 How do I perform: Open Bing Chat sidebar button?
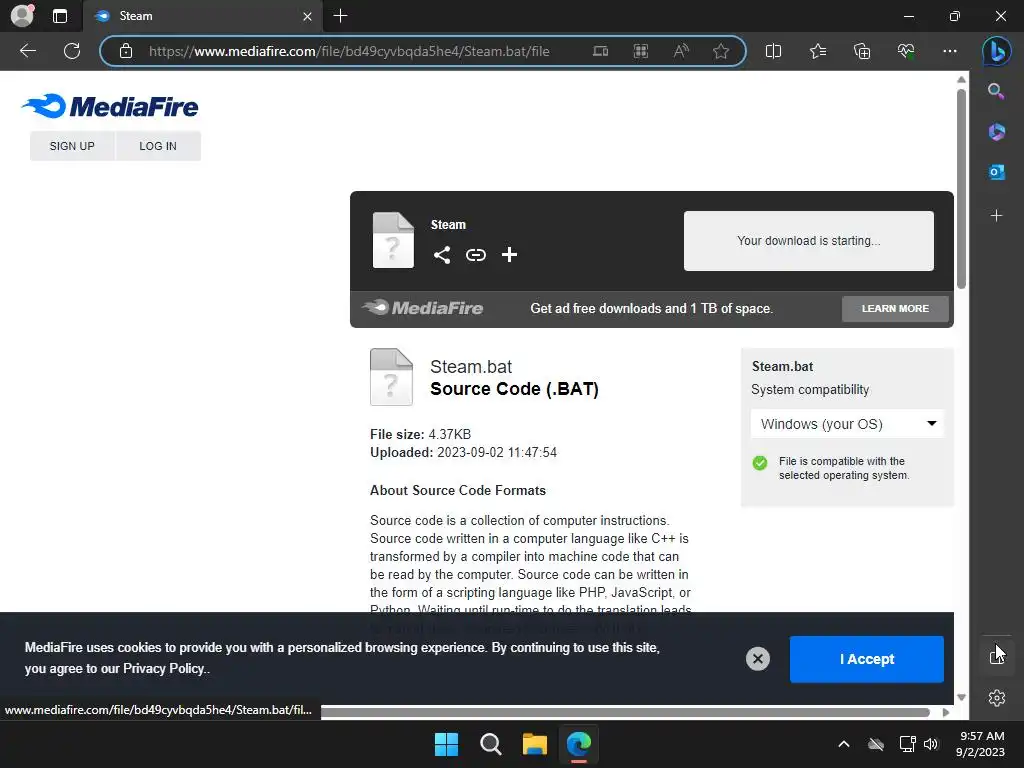point(997,51)
